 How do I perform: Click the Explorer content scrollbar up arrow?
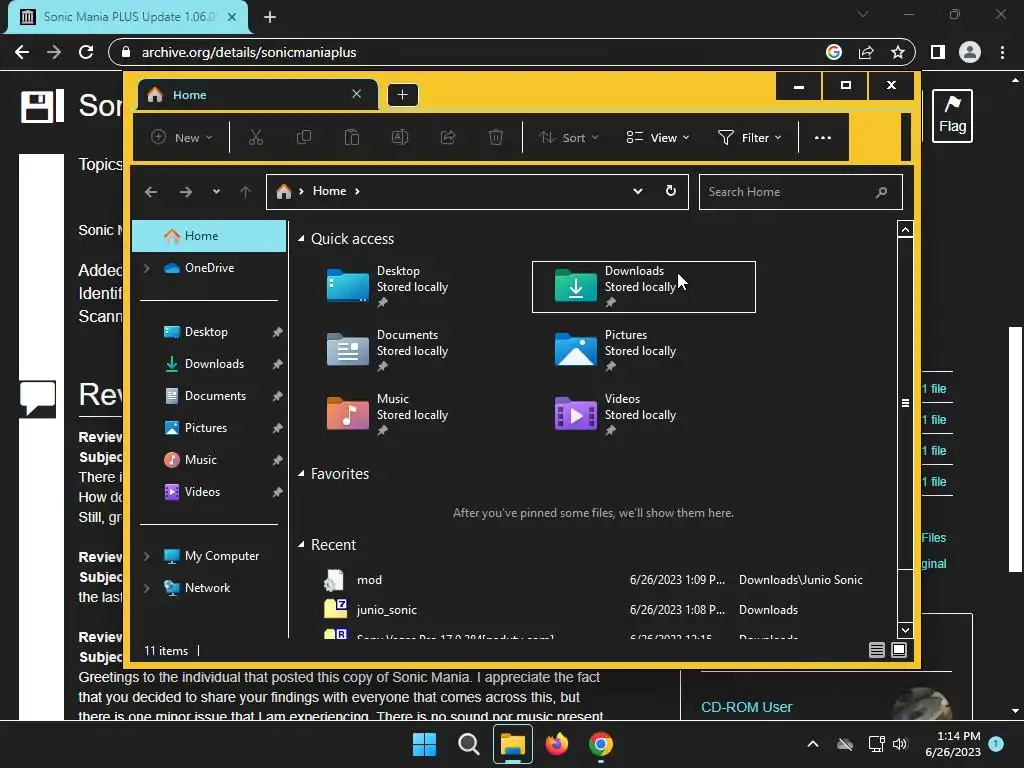pos(905,229)
